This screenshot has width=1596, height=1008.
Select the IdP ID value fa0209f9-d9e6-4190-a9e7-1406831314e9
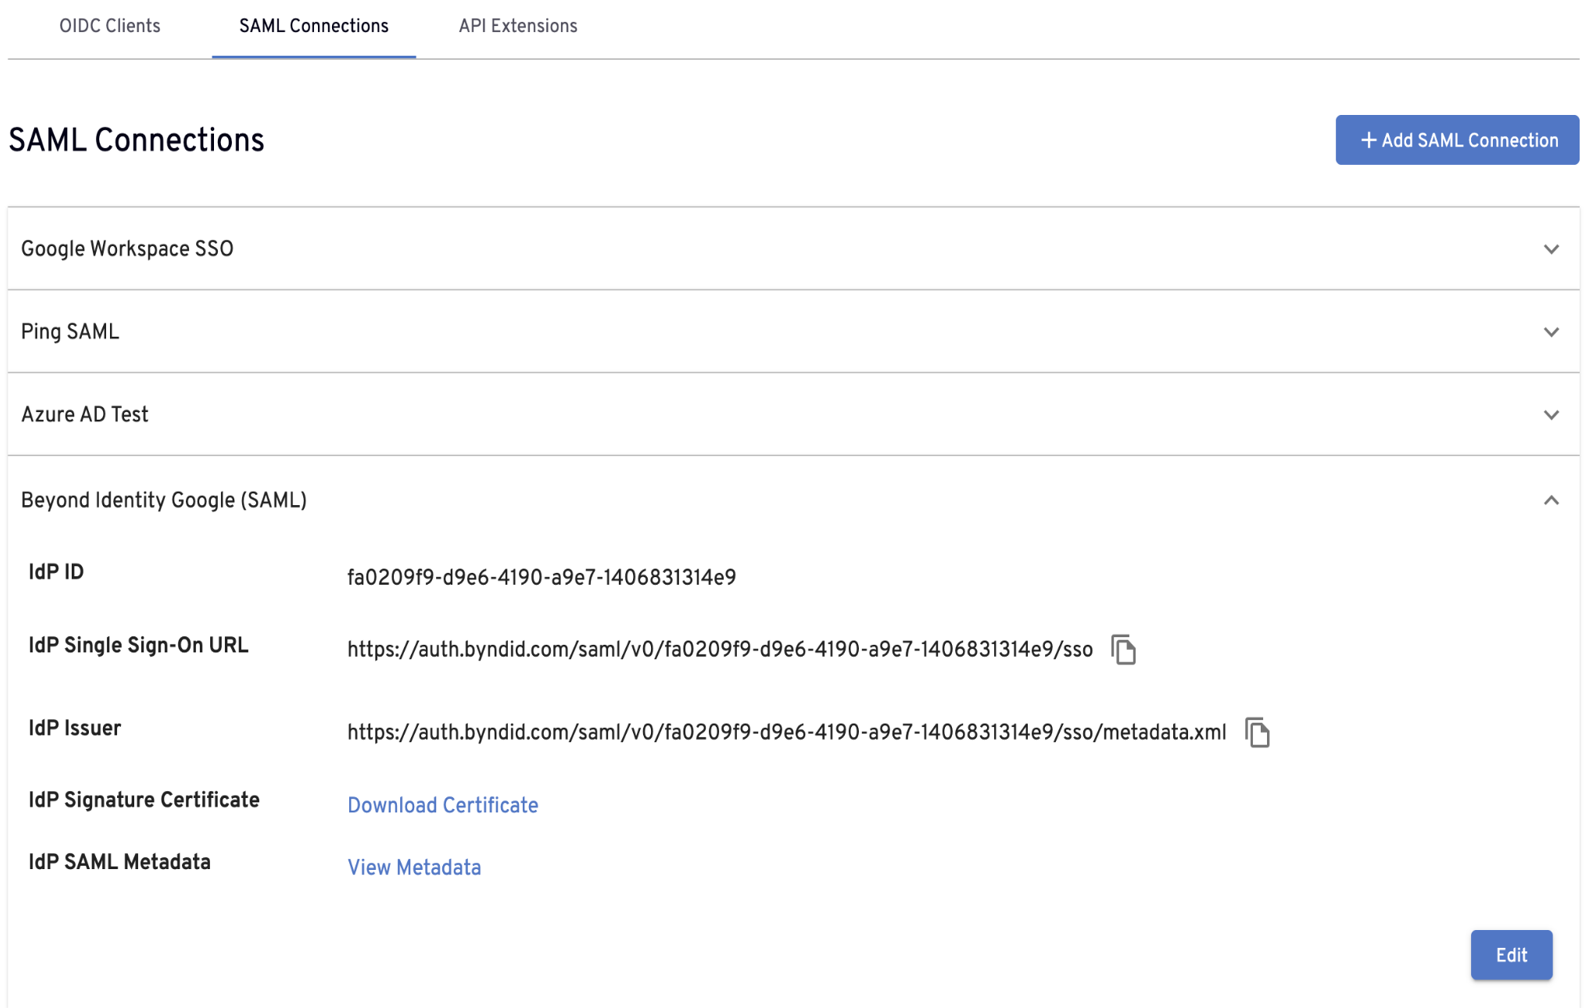click(x=541, y=578)
